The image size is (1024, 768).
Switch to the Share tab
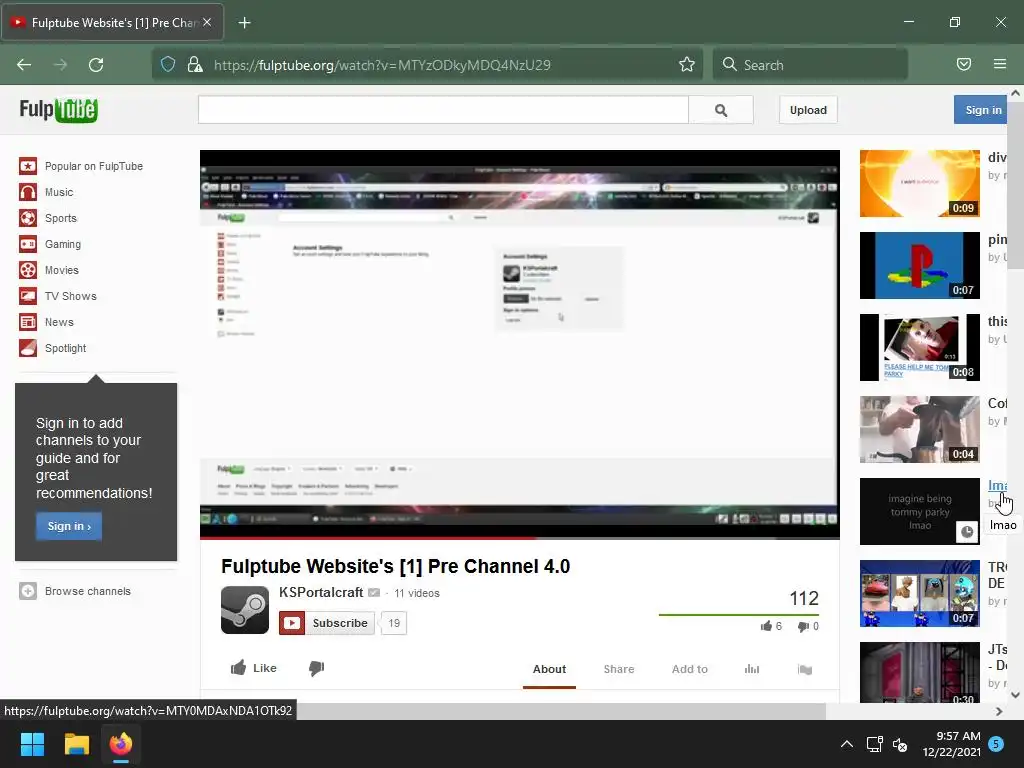point(619,669)
